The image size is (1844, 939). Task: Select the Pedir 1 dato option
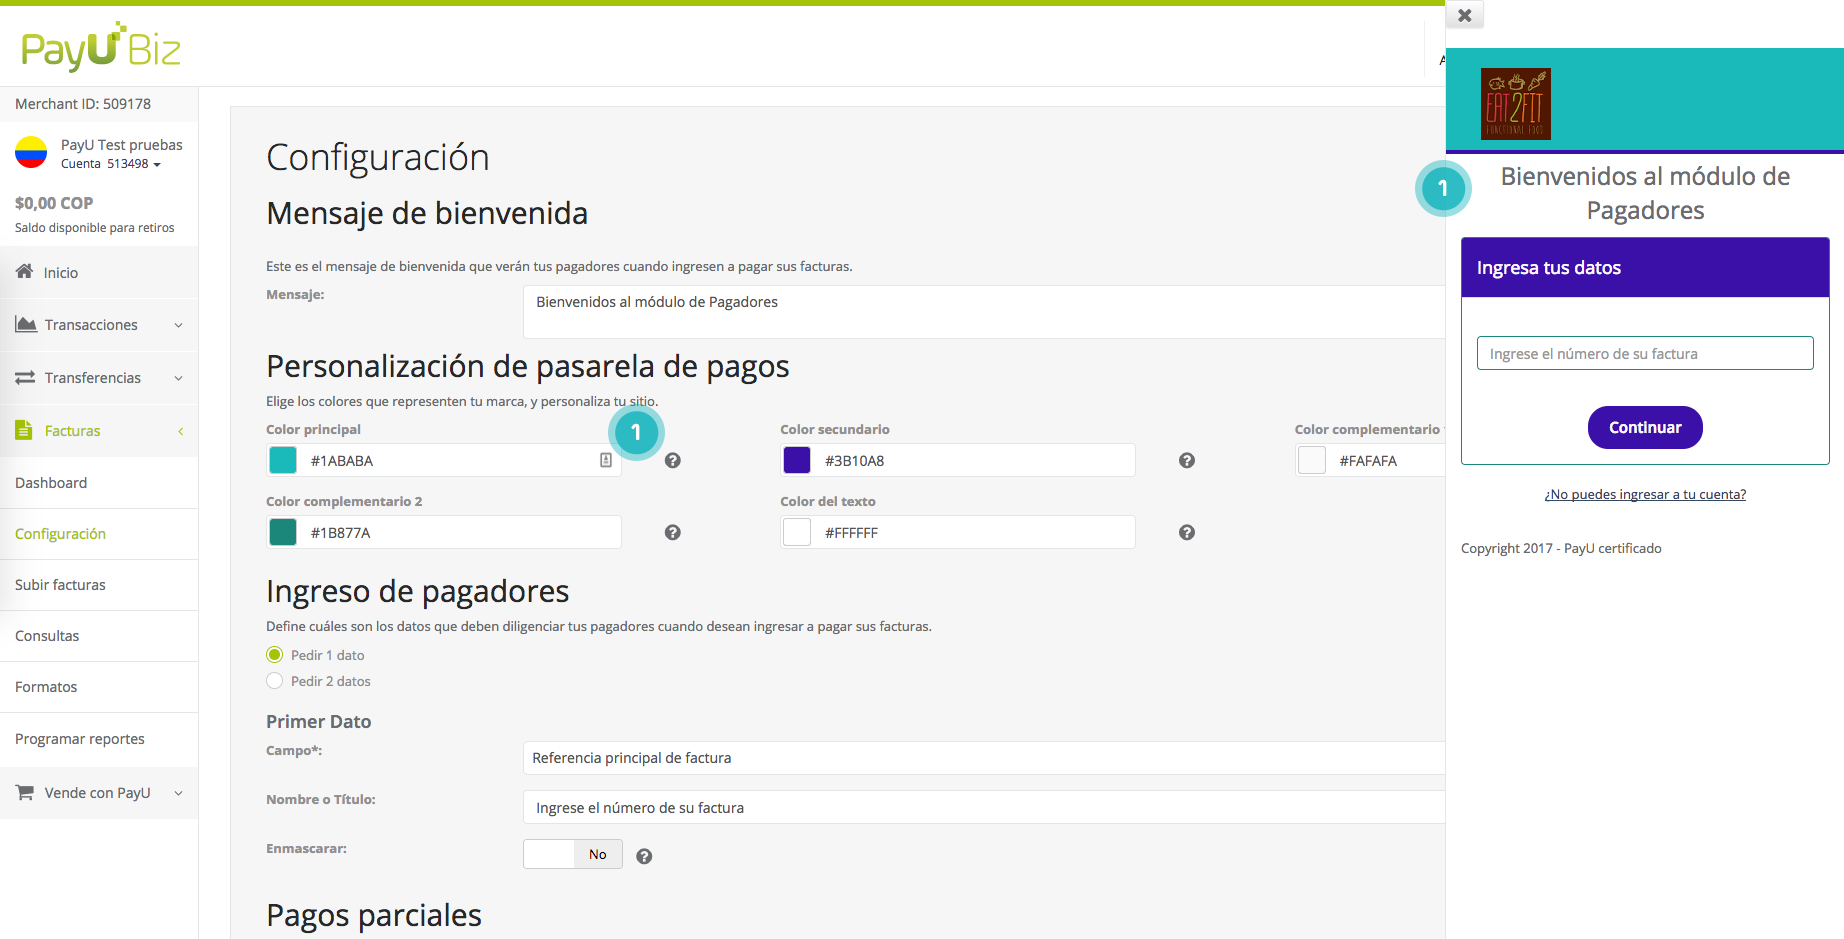click(274, 654)
